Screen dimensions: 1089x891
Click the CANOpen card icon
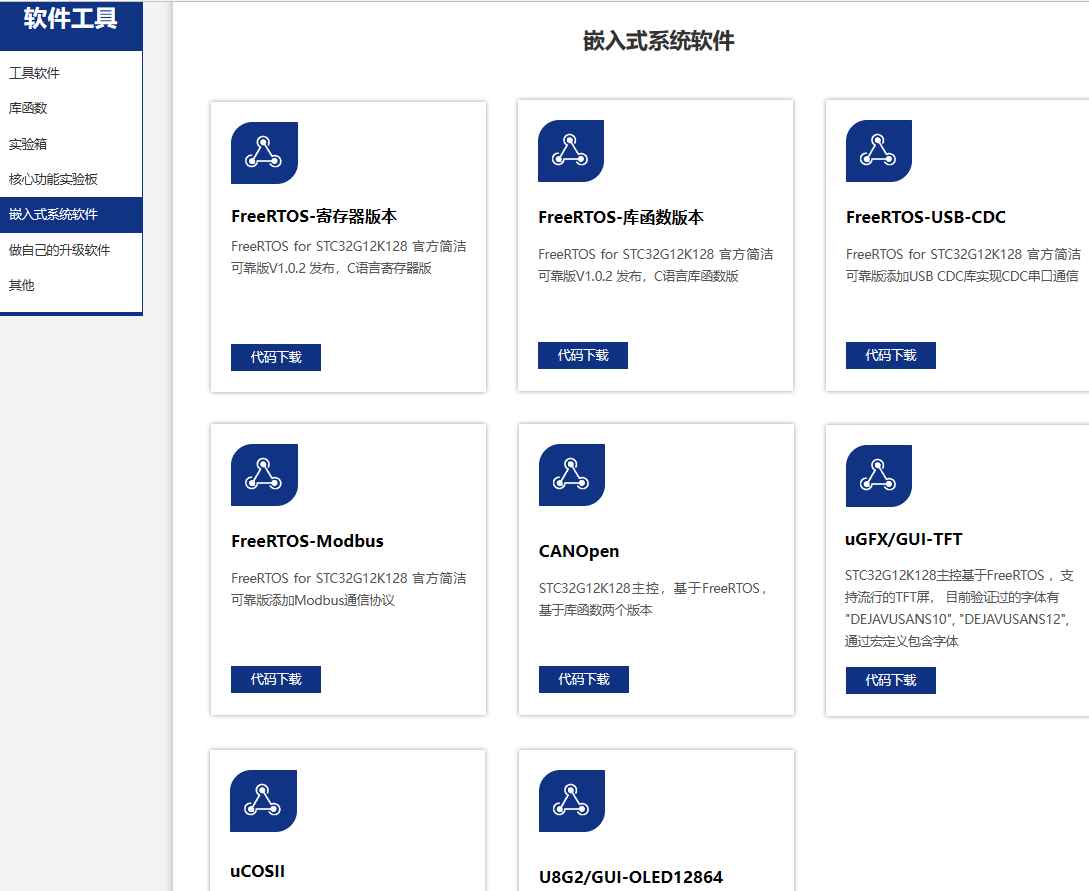pyautogui.click(x=572, y=475)
